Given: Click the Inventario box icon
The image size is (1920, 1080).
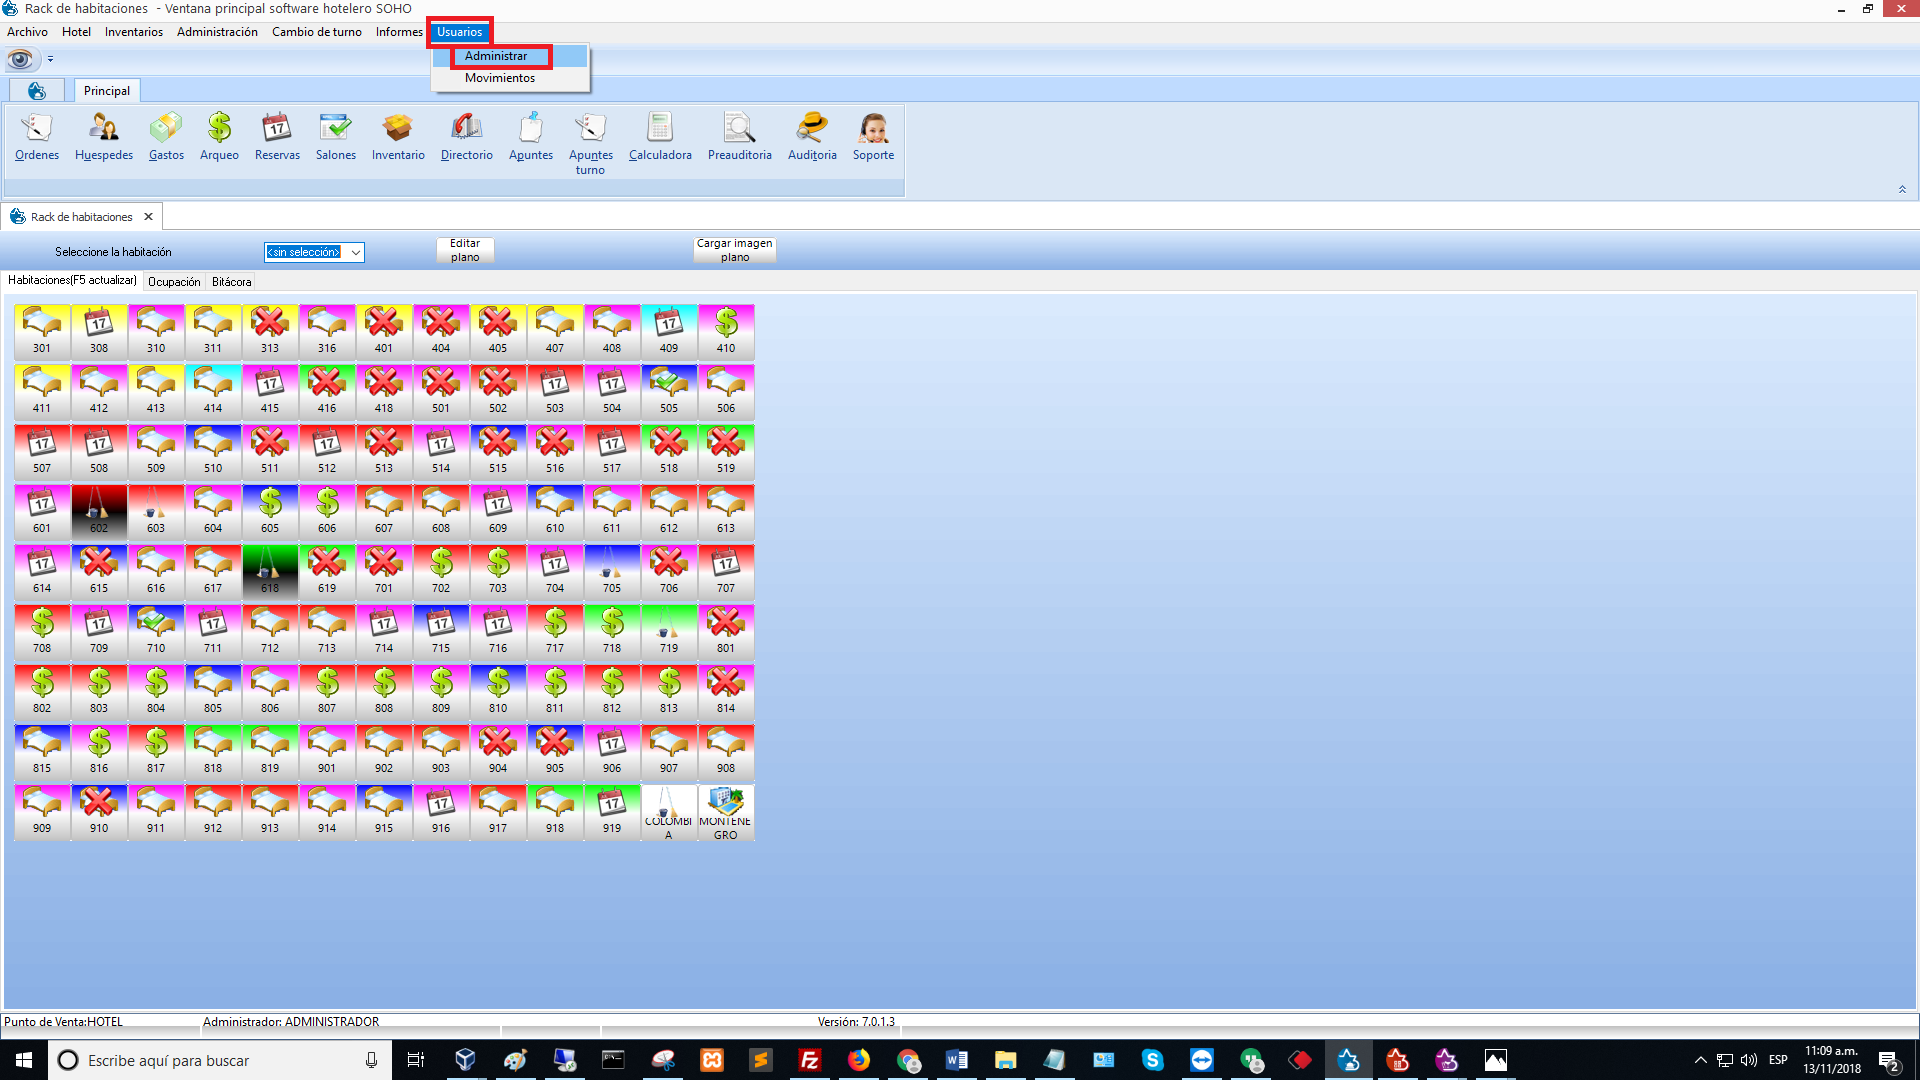Looking at the screenshot, I should coord(398,136).
